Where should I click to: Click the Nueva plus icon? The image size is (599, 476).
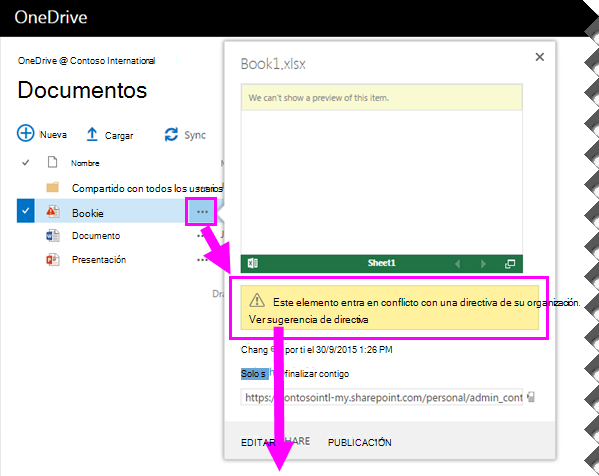[x=26, y=133]
